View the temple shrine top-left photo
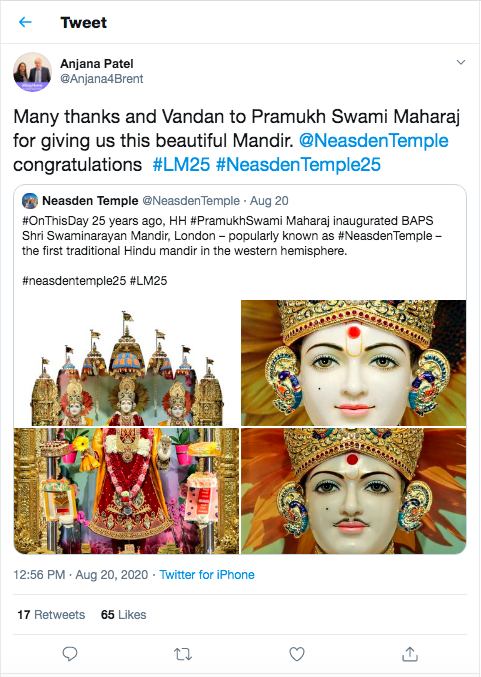 pos(127,363)
